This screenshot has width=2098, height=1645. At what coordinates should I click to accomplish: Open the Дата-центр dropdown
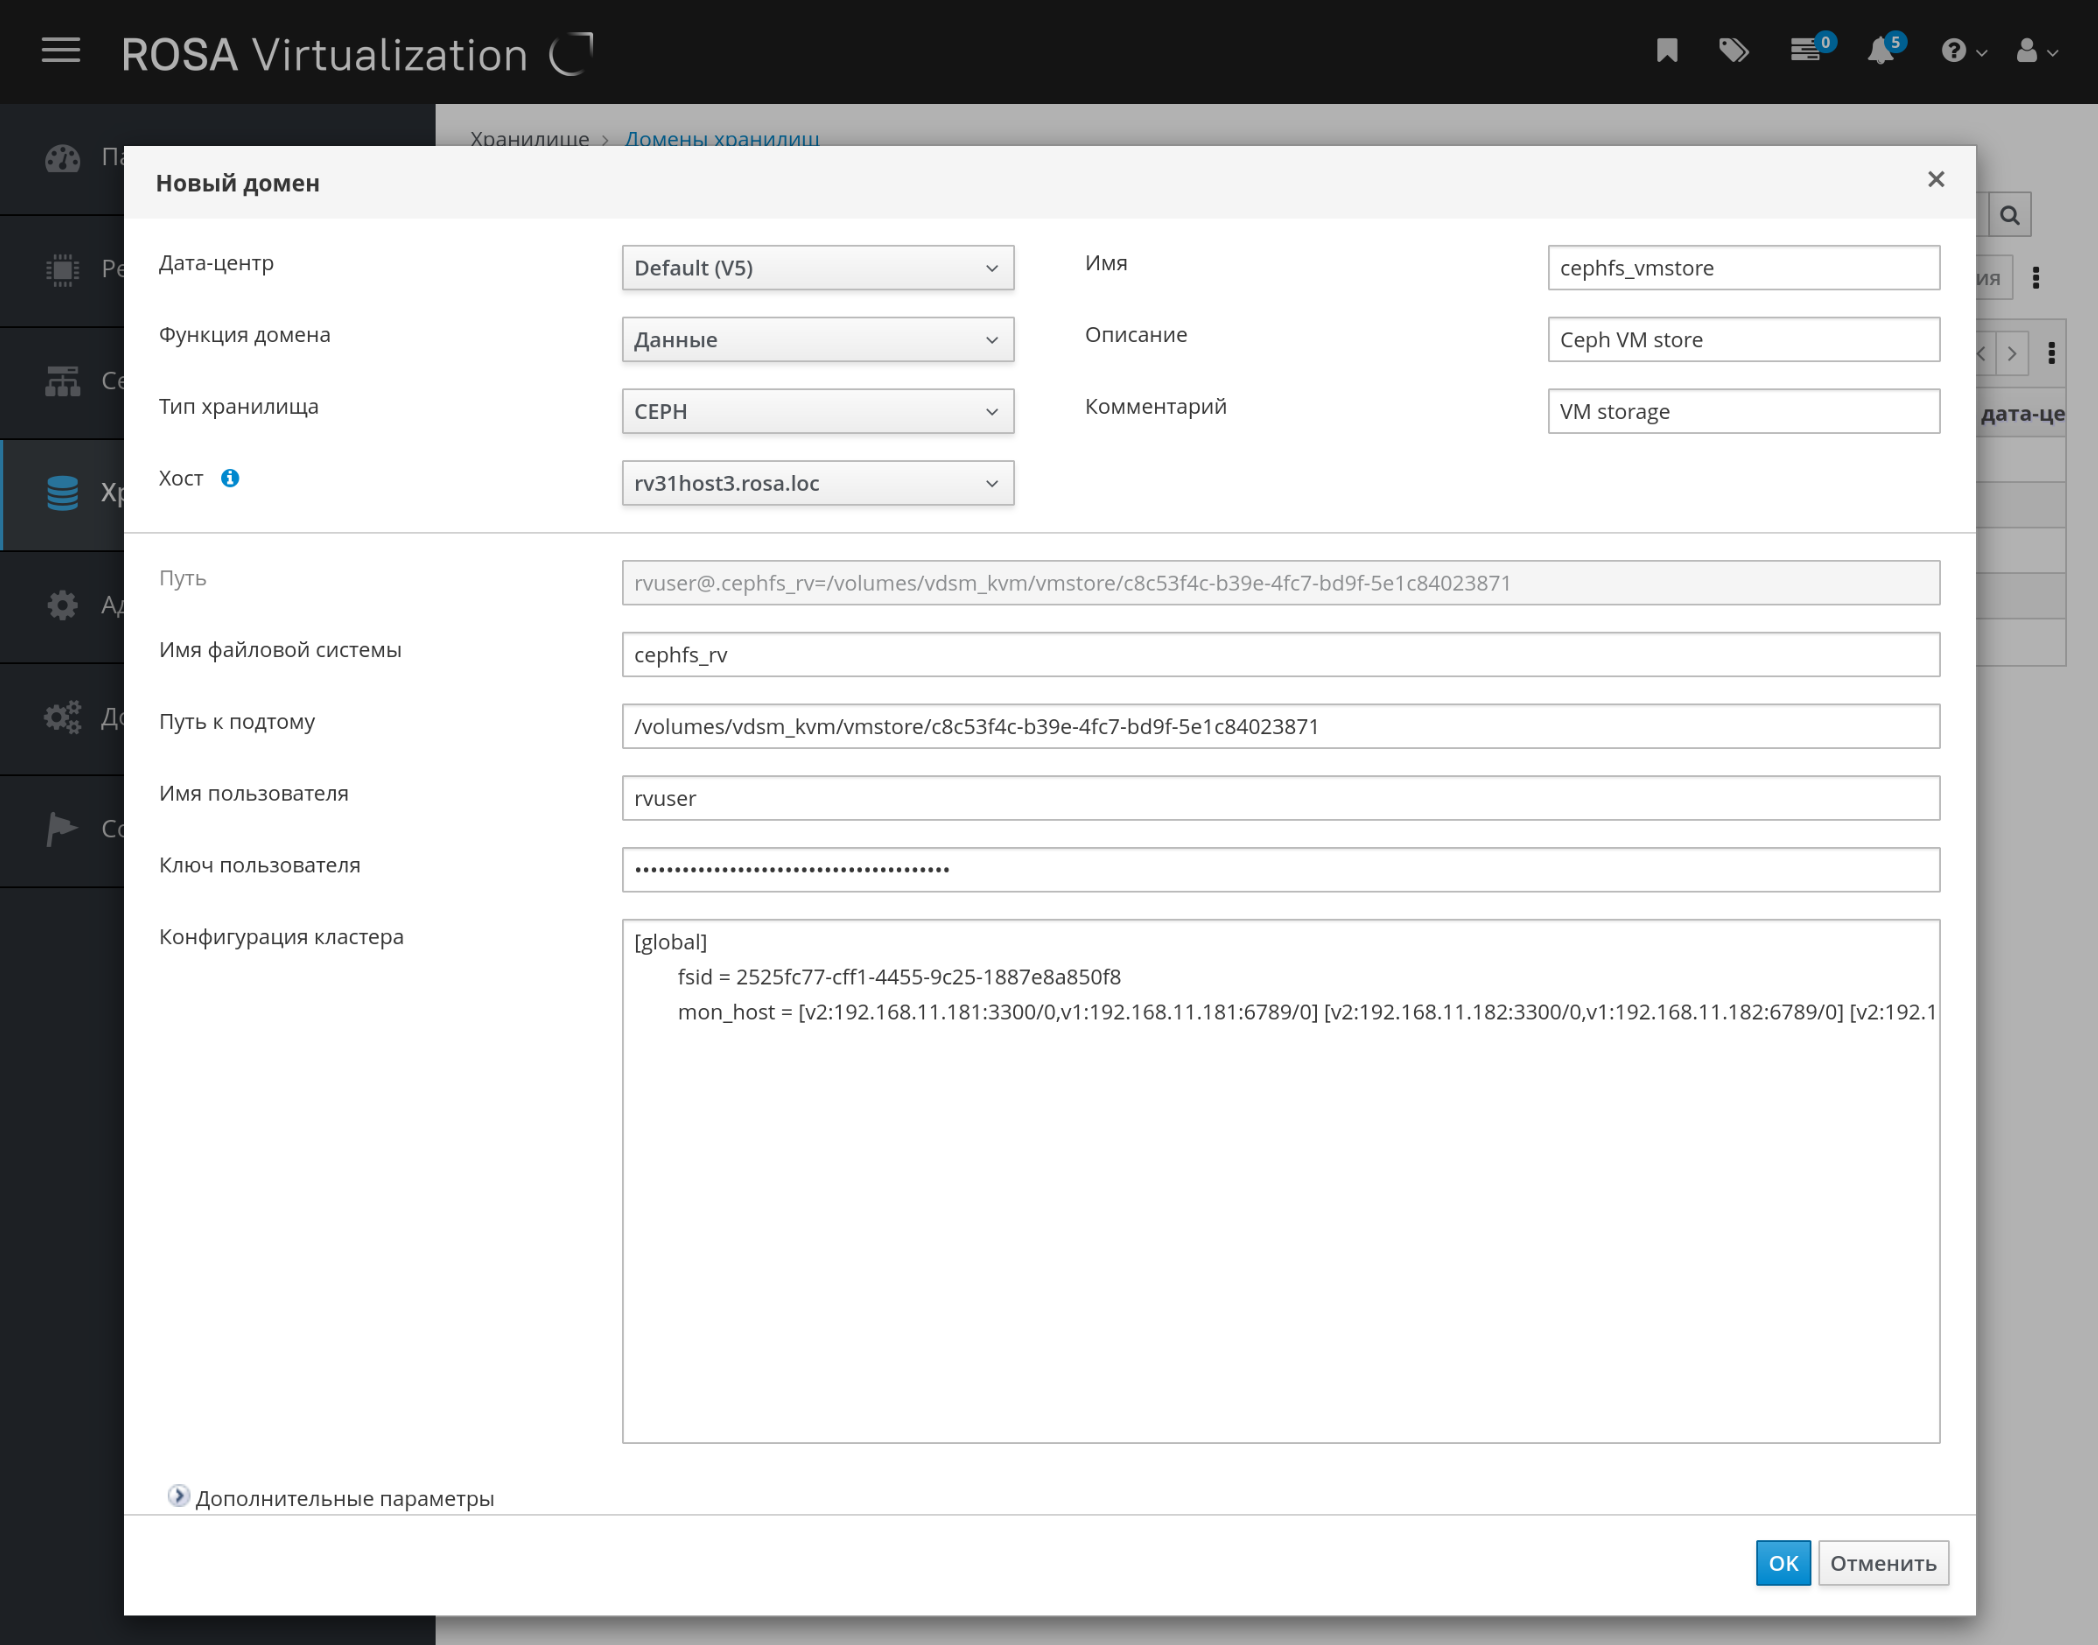[817, 268]
